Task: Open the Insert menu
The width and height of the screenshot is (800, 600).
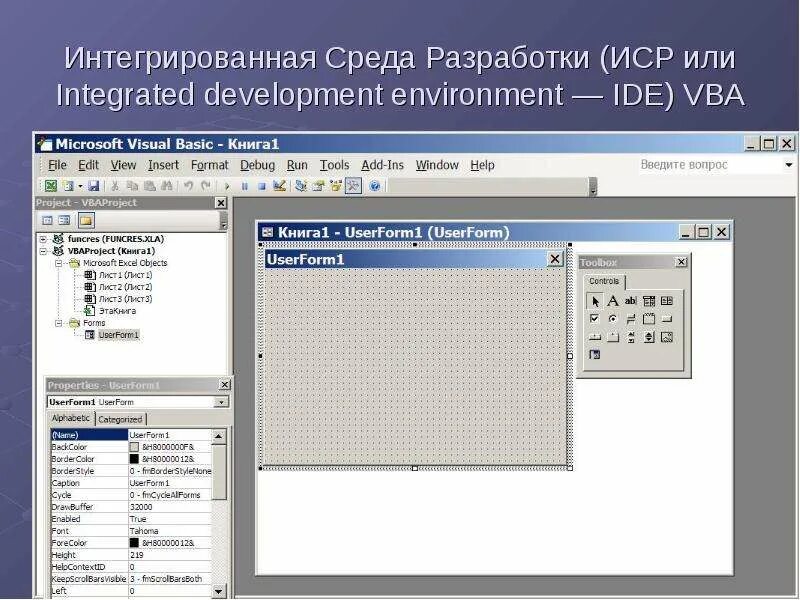Action: 163,165
